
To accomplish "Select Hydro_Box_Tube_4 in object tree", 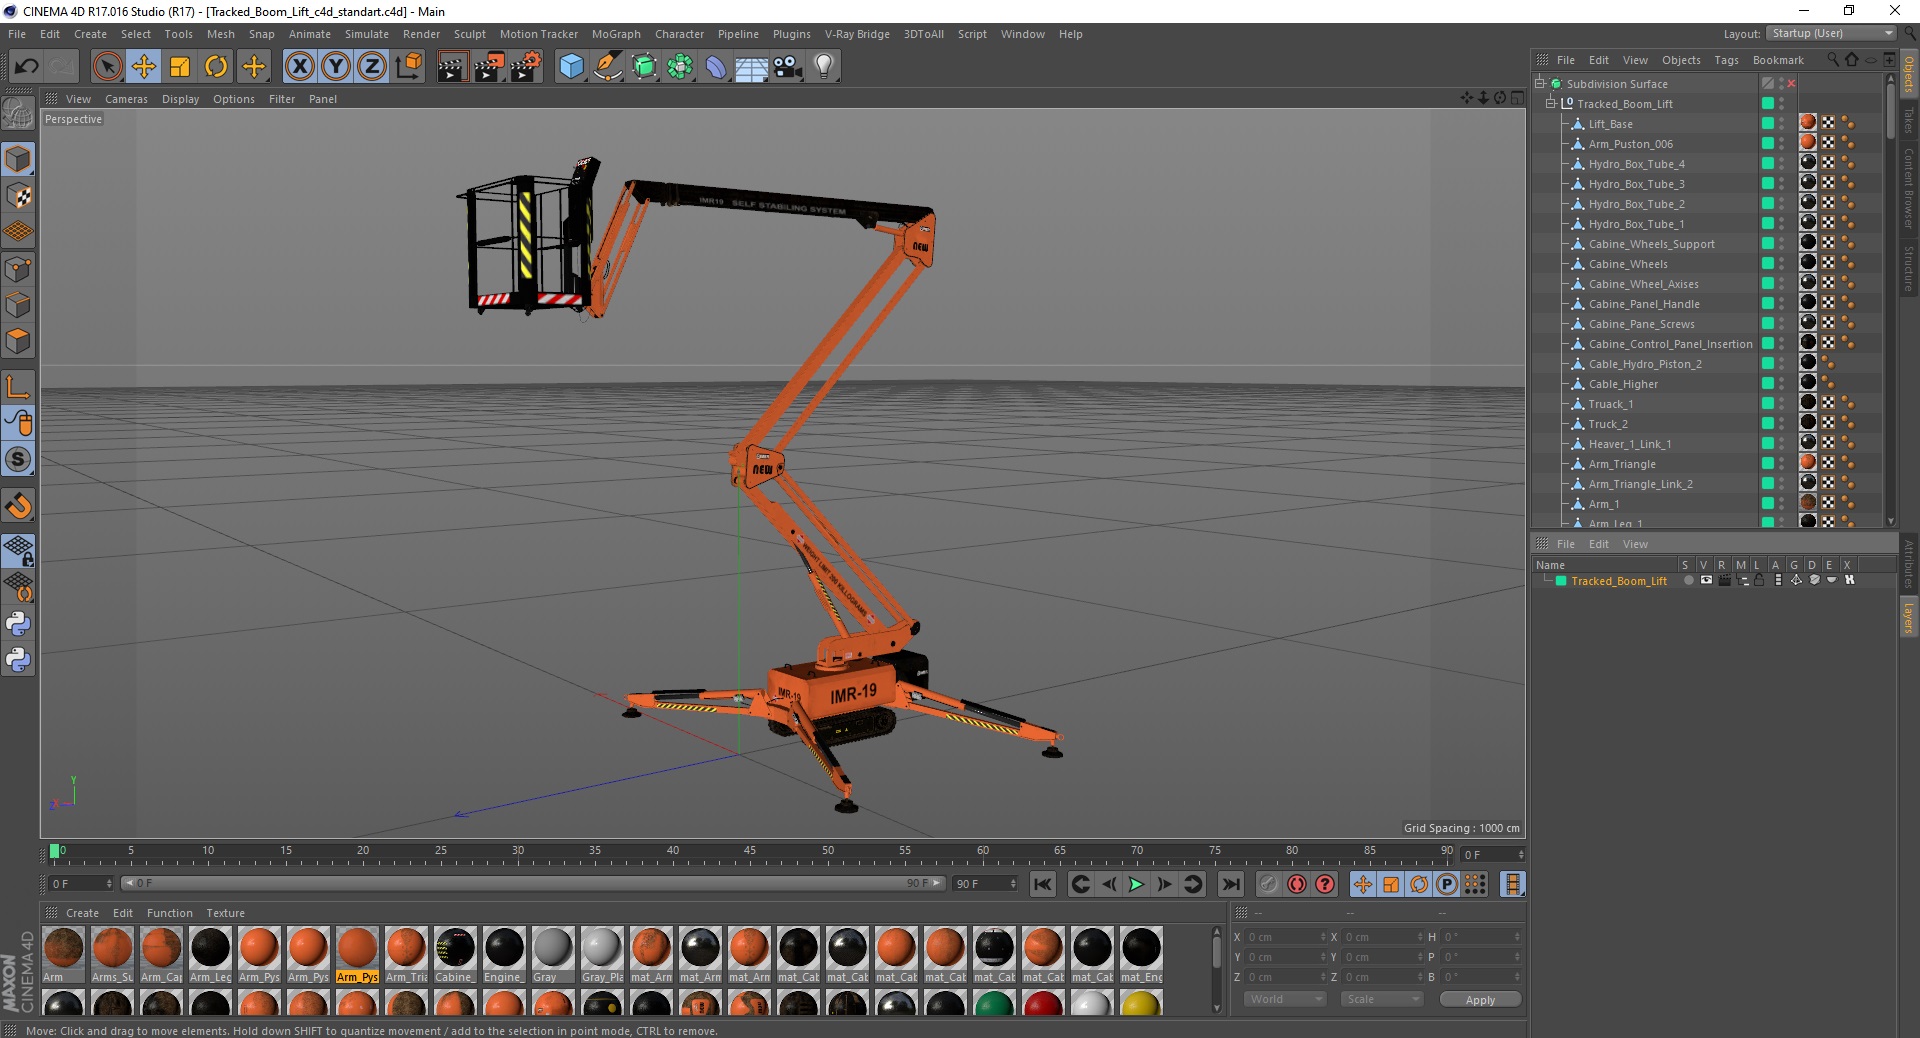I will click(1636, 164).
